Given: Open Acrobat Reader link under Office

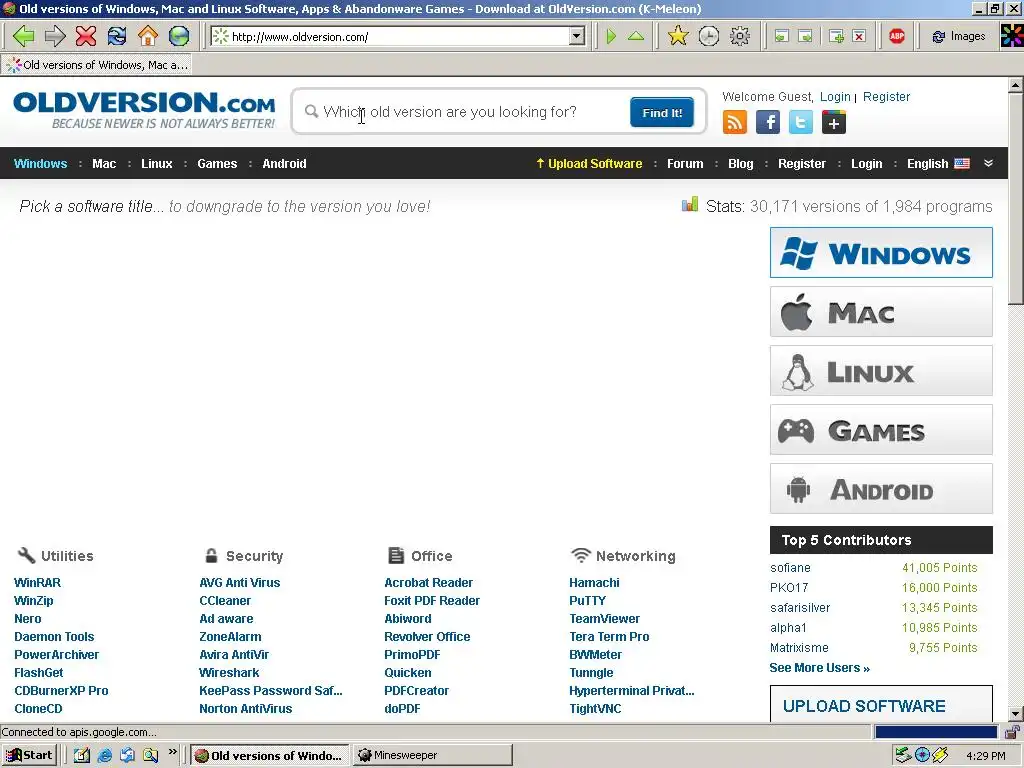Looking at the screenshot, I should pyautogui.click(x=428, y=583).
